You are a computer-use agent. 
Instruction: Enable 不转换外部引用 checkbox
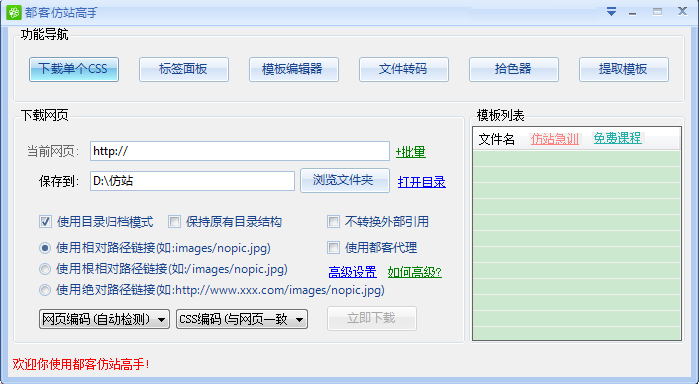coord(333,222)
